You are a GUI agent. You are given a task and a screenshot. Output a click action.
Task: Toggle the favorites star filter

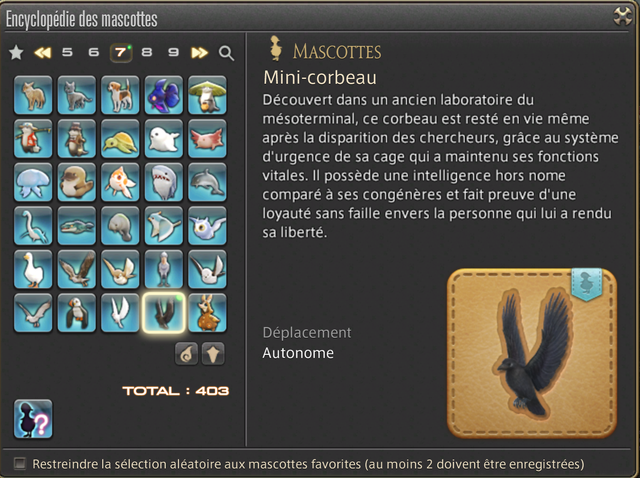[x=16, y=53]
